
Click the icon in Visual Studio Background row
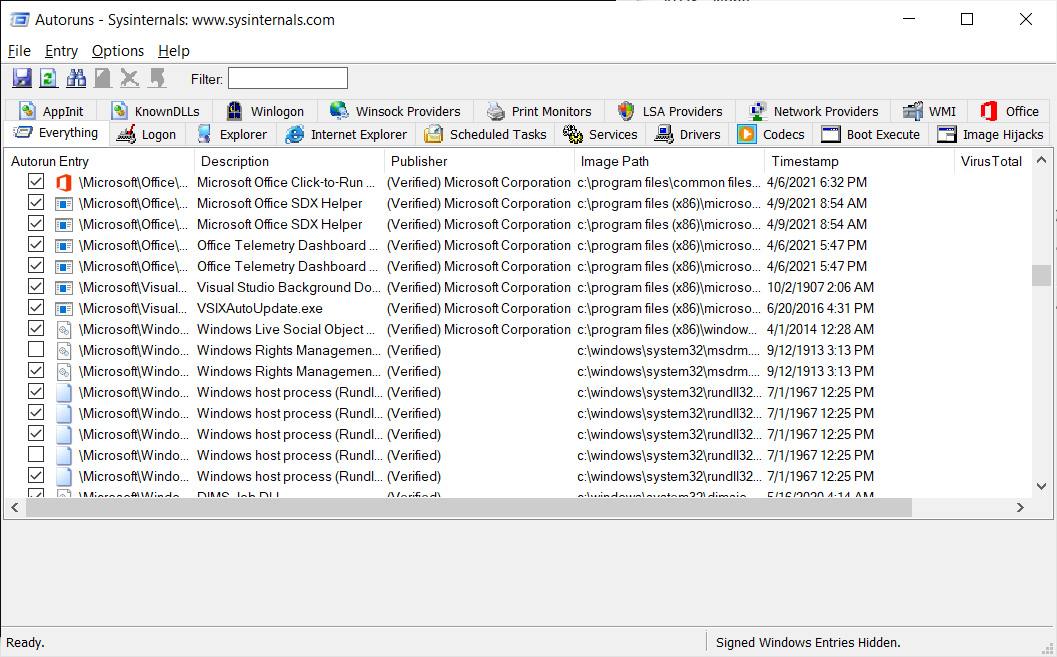[x=63, y=288]
